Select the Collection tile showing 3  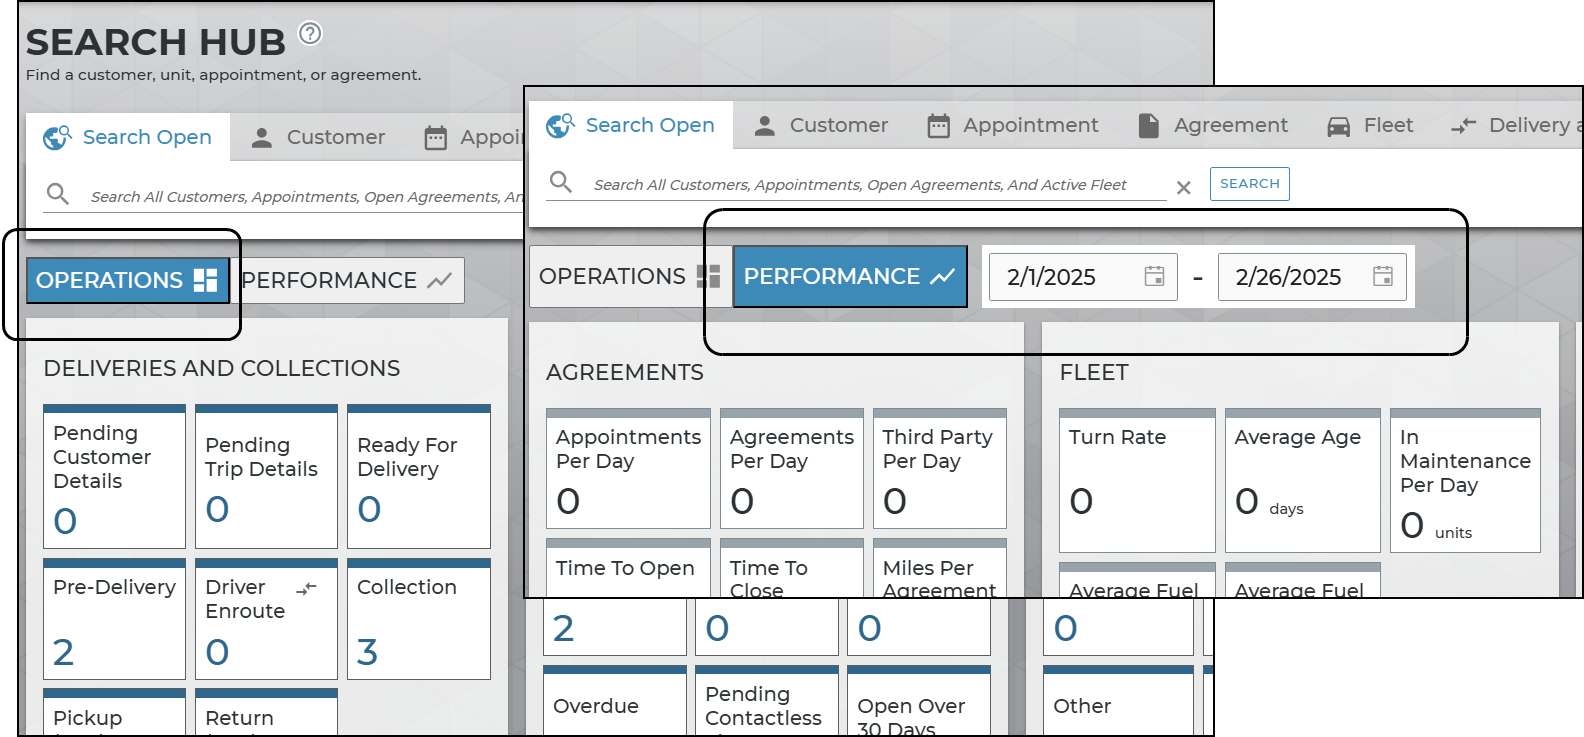point(418,620)
